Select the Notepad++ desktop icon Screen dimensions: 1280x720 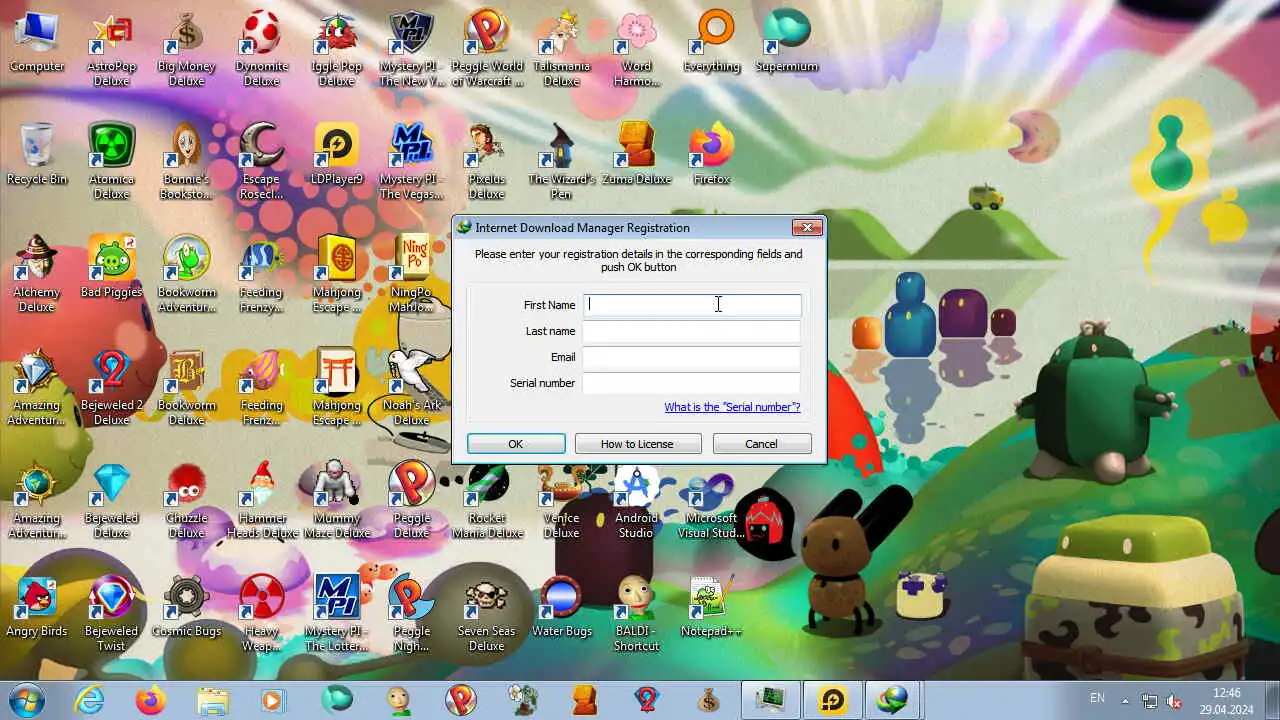point(712,607)
